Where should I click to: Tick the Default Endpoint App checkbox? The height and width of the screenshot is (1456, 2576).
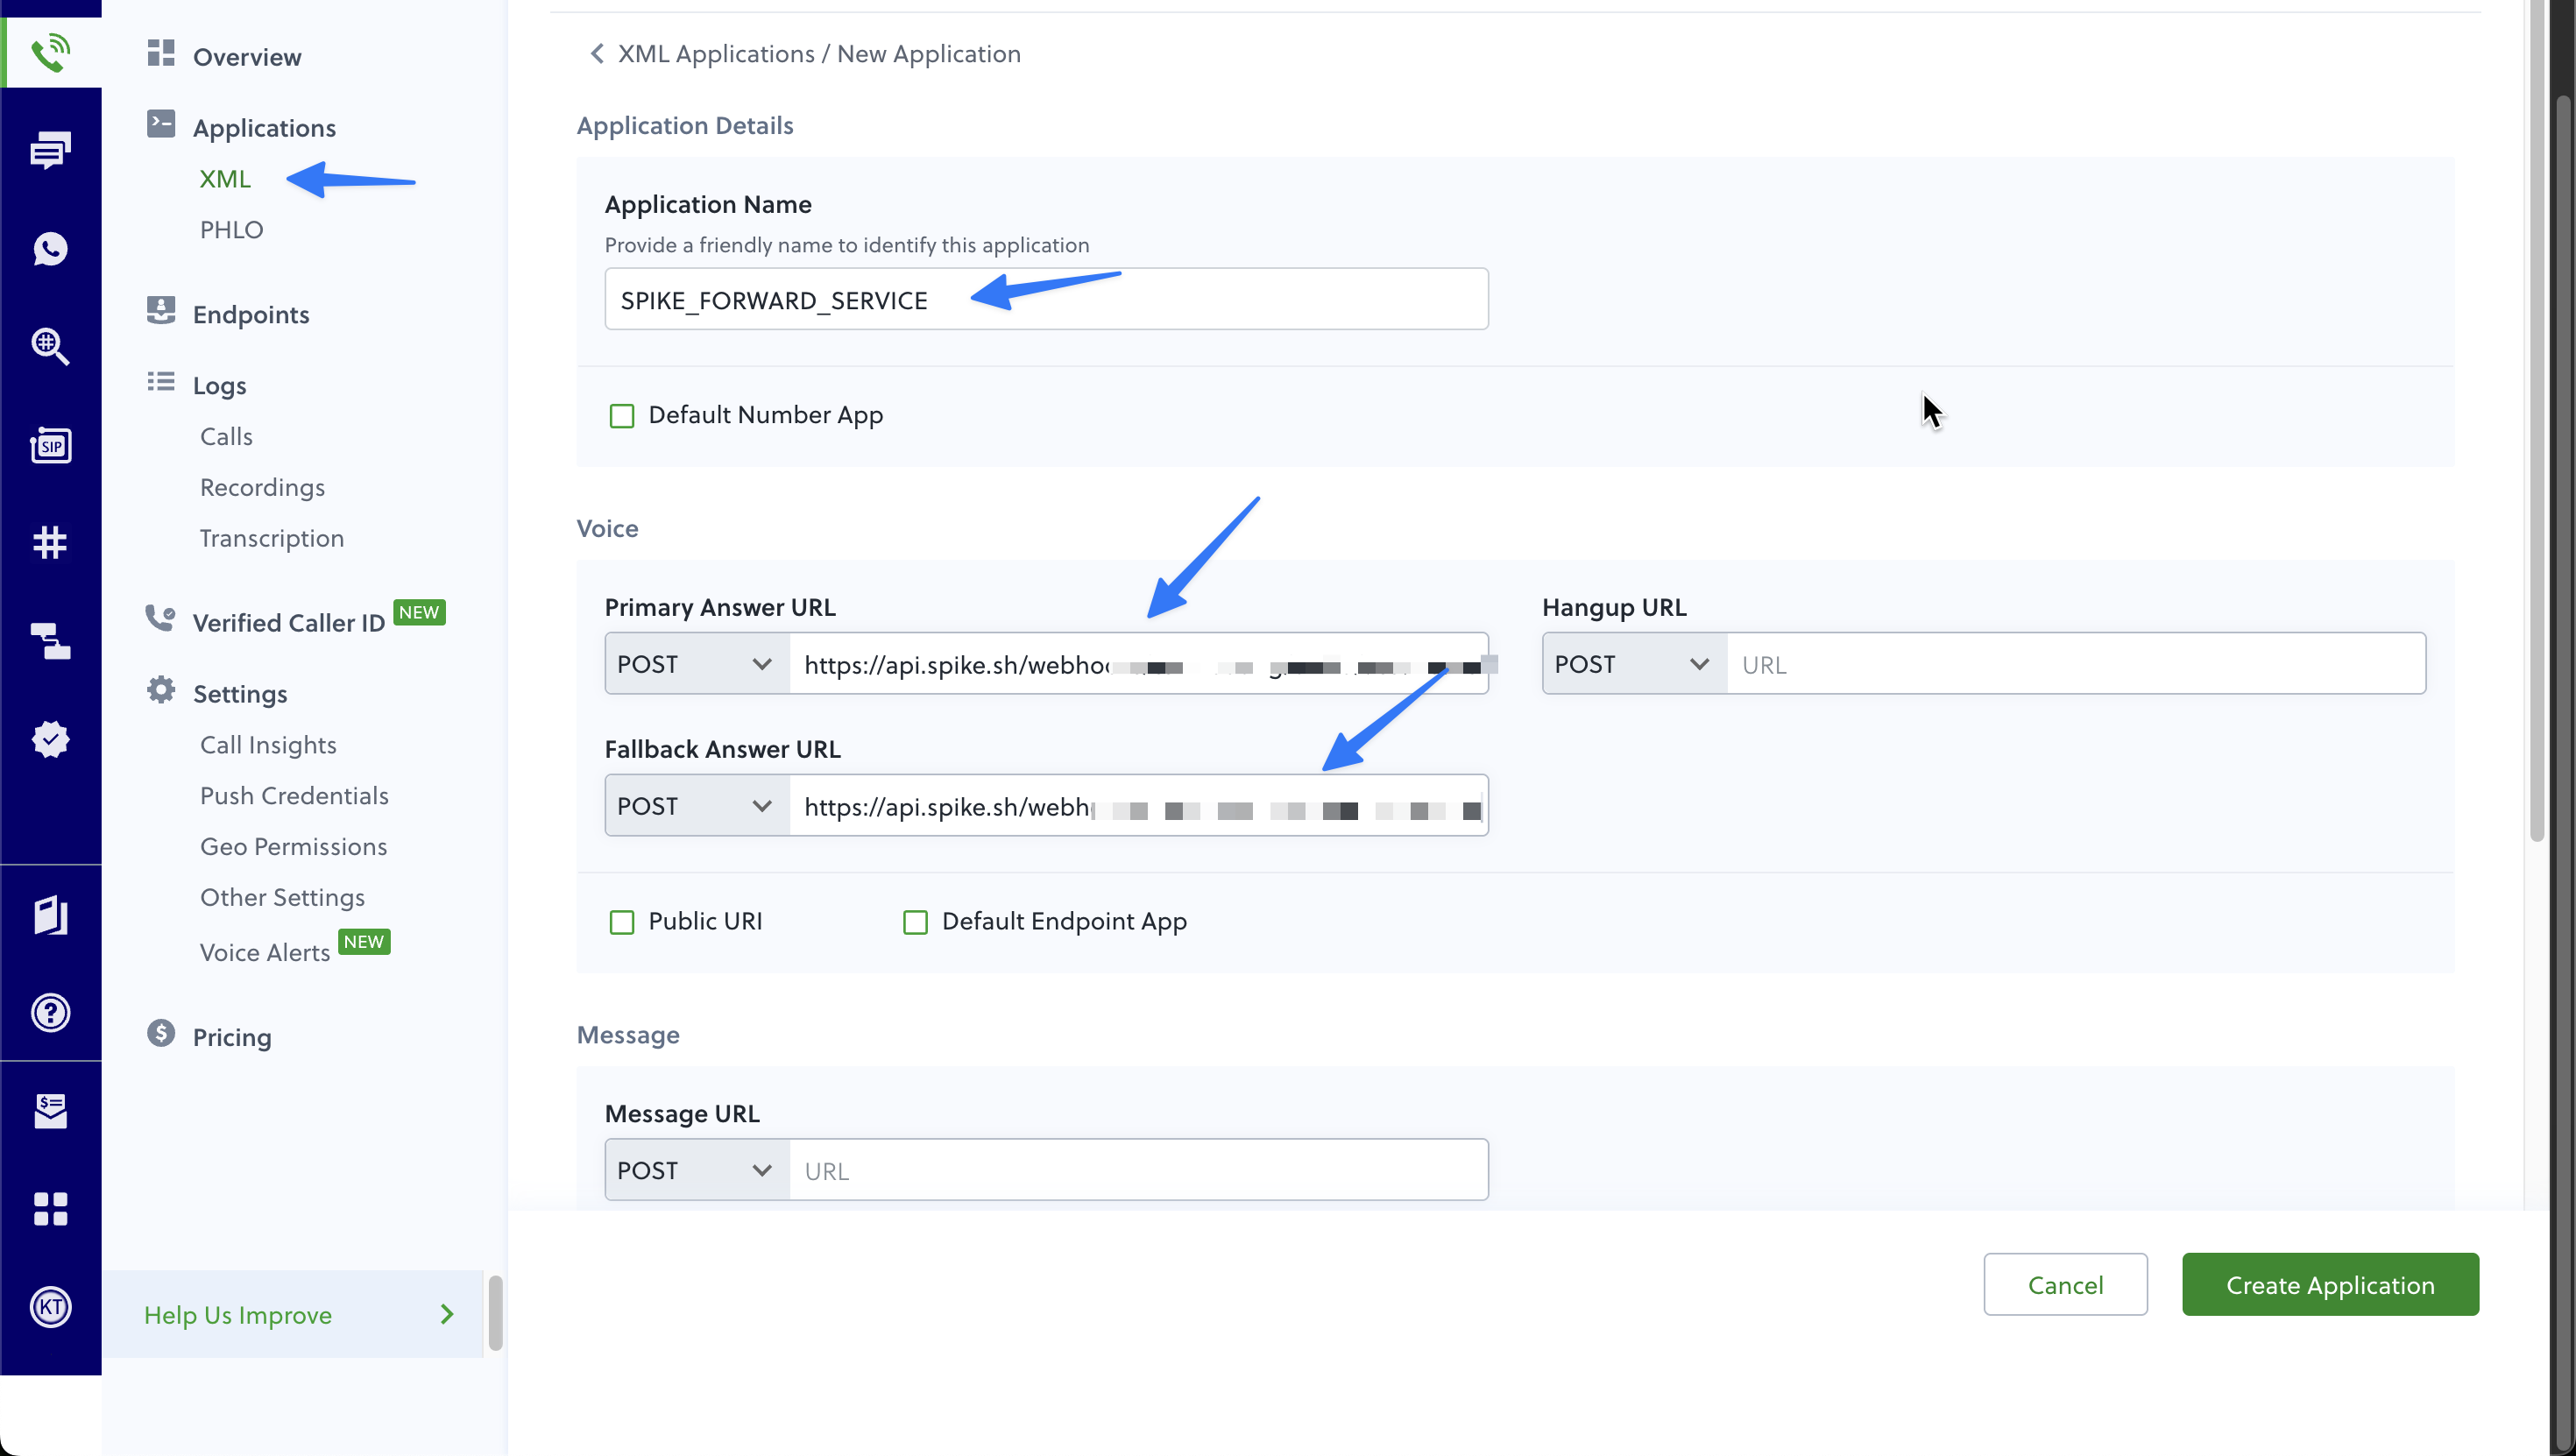coord(915,921)
